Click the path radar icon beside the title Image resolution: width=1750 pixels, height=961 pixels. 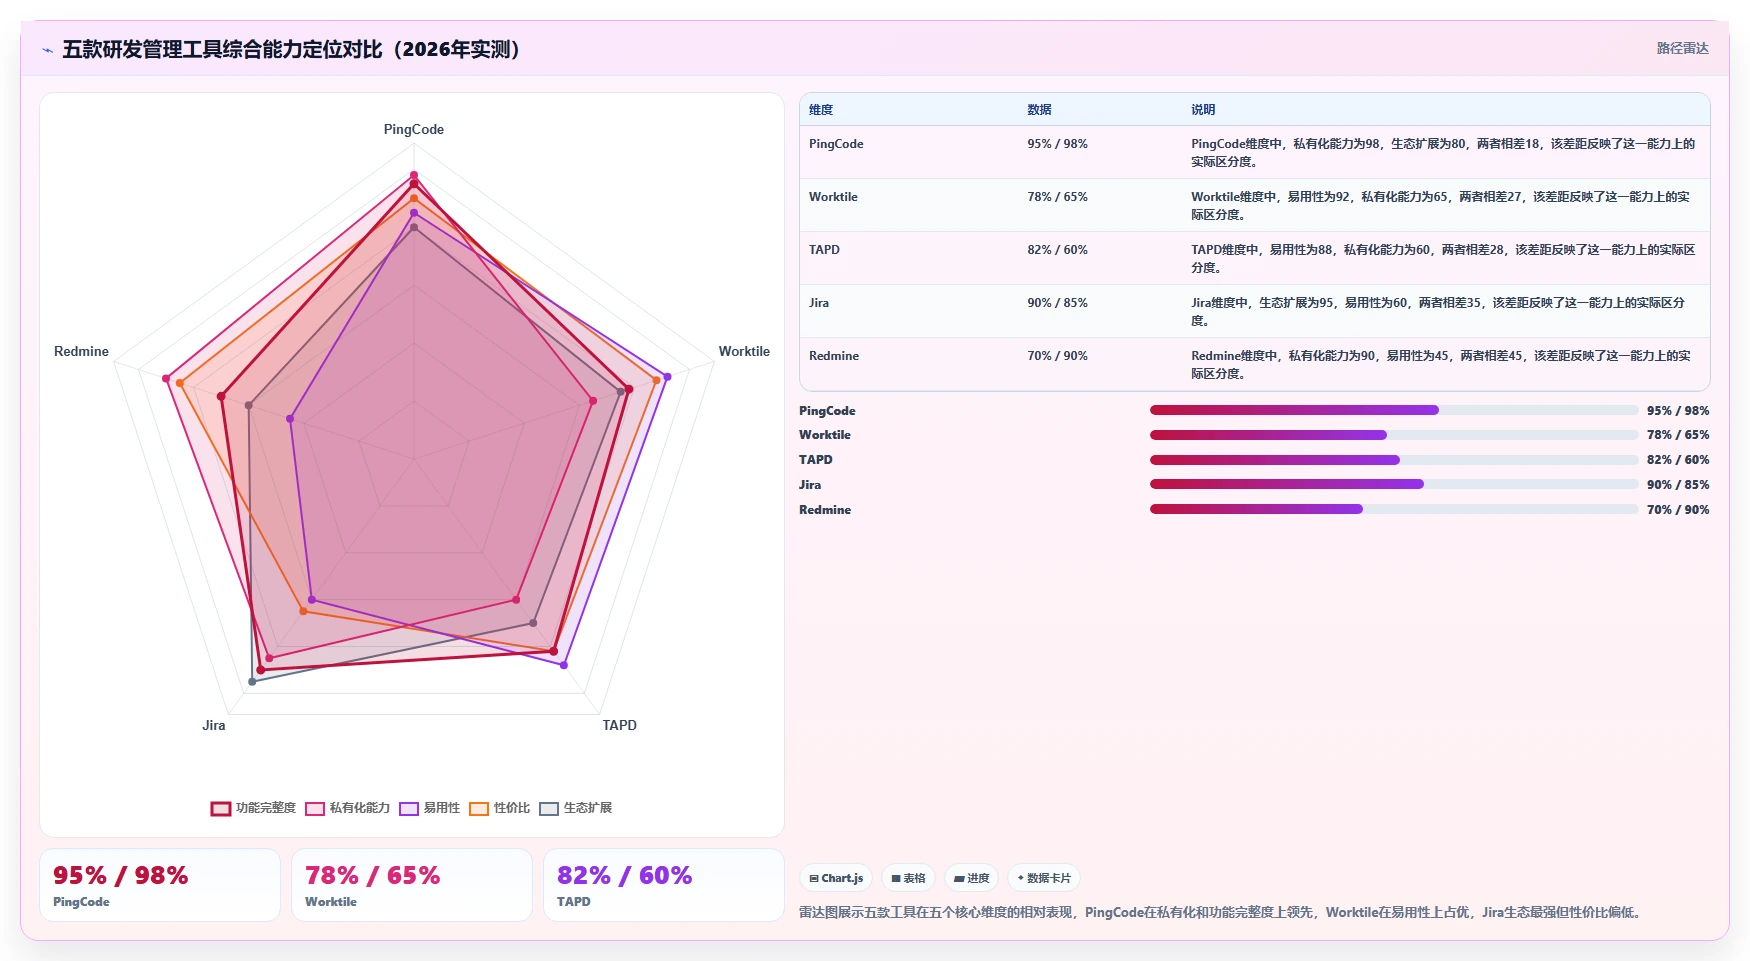click(x=47, y=50)
